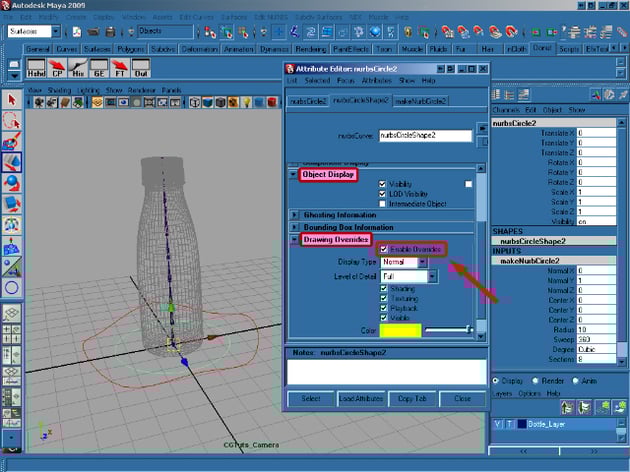This screenshot has width=630, height=472.
Task: Click the yellow override Color swatch
Action: click(400, 329)
